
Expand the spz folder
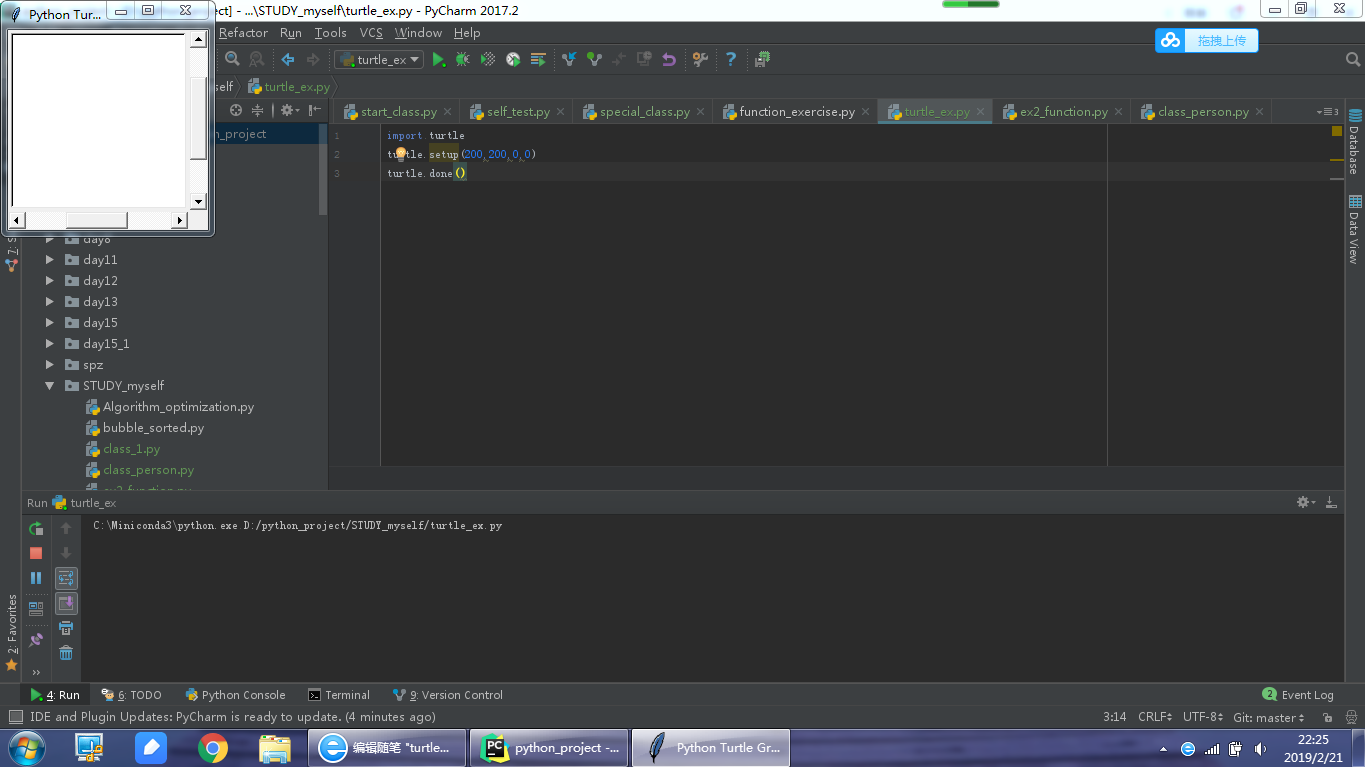point(50,365)
